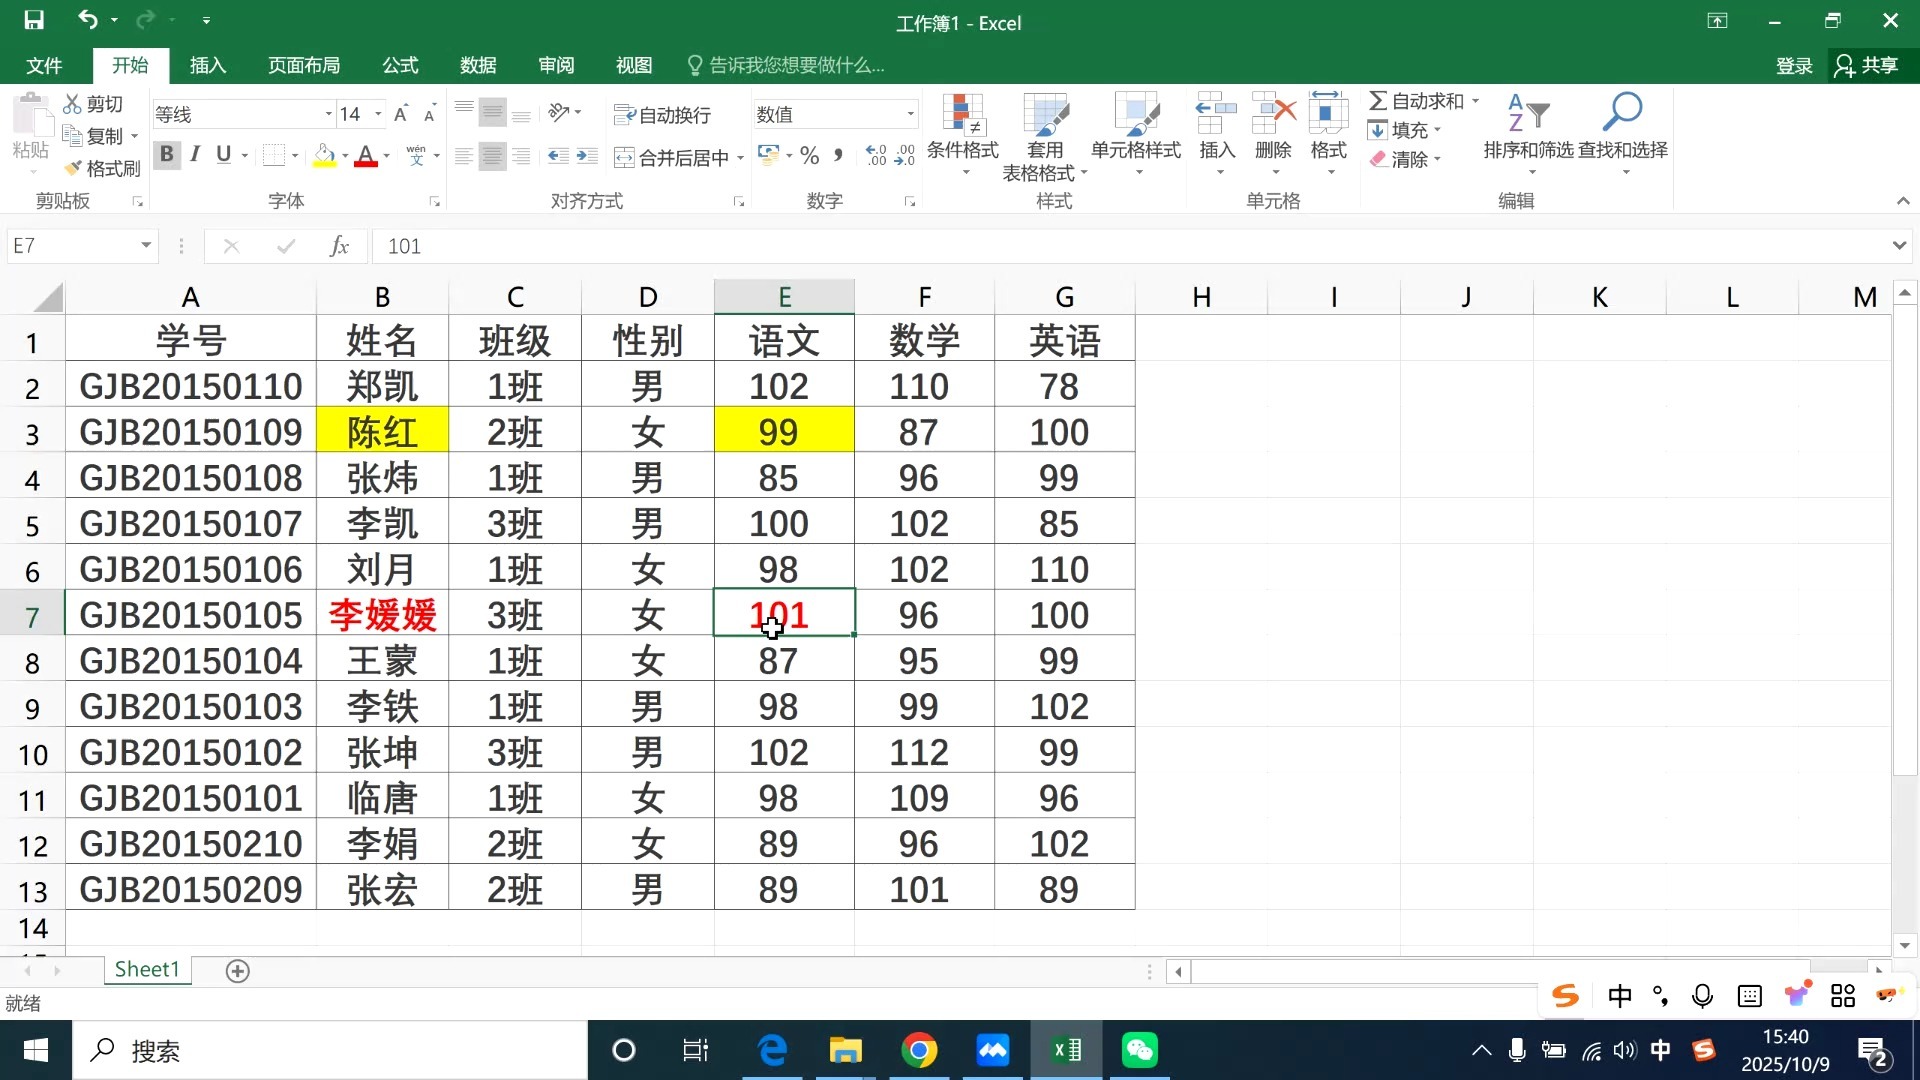
Task: Select the red font color swatch
Action: [364, 155]
